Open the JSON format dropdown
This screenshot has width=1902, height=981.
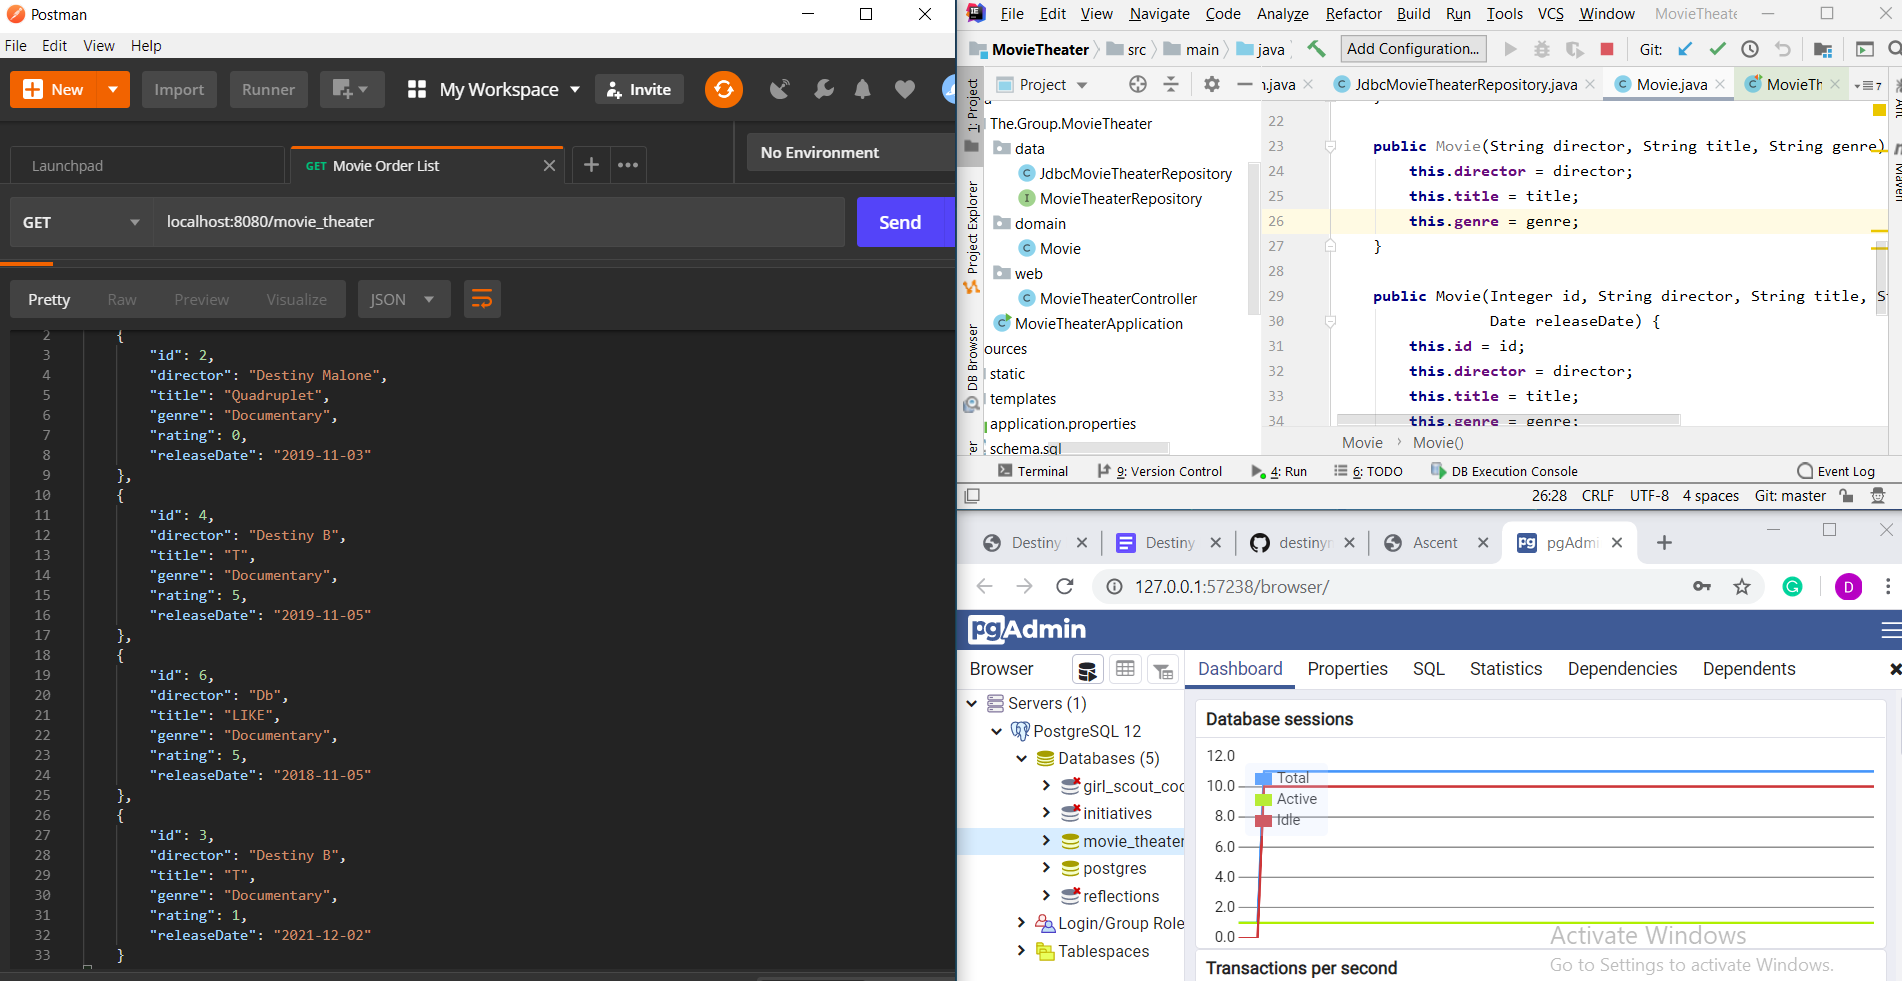point(402,299)
